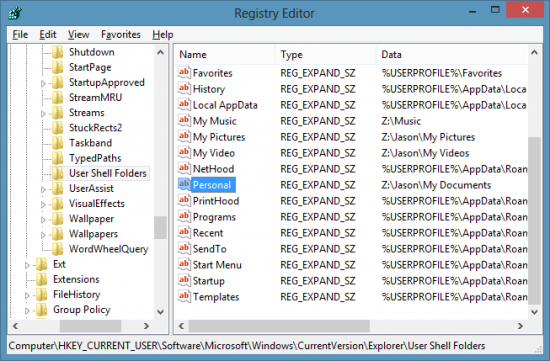Click the tree pane scroll right arrow
Image resolution: width=550 pixels, height=361 pixels.
pyautogui.click(x=146, y=326)
